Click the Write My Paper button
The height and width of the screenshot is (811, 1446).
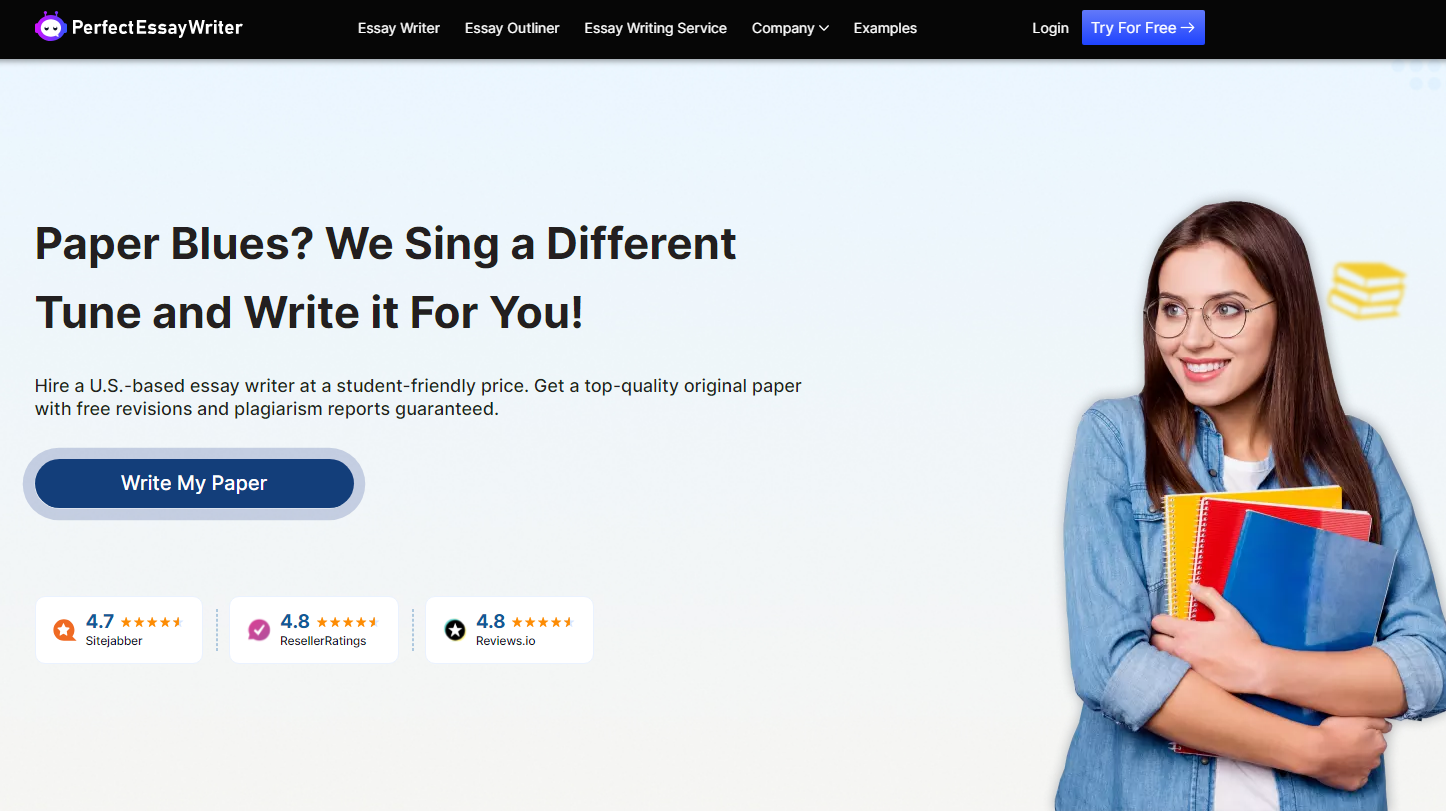[194, 483]
